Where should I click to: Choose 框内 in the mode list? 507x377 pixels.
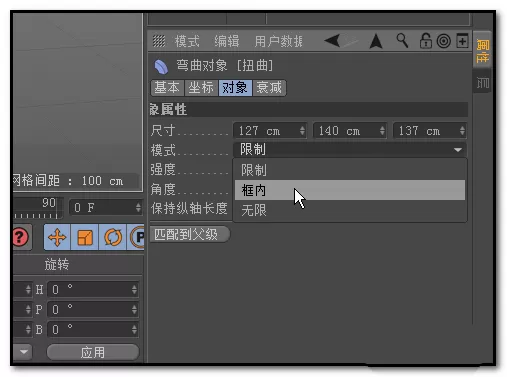[x=350, y=190]
